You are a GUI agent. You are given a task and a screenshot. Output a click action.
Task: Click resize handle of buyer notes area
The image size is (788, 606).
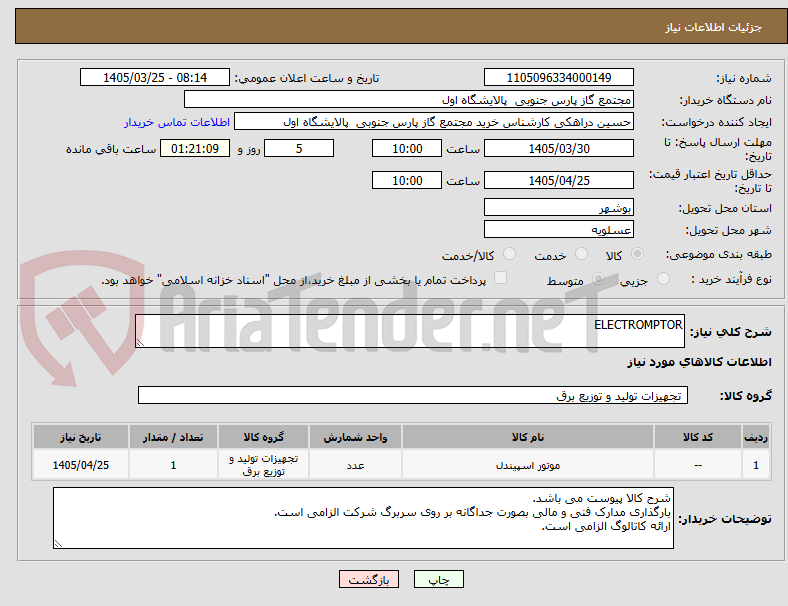pos(58,544)
